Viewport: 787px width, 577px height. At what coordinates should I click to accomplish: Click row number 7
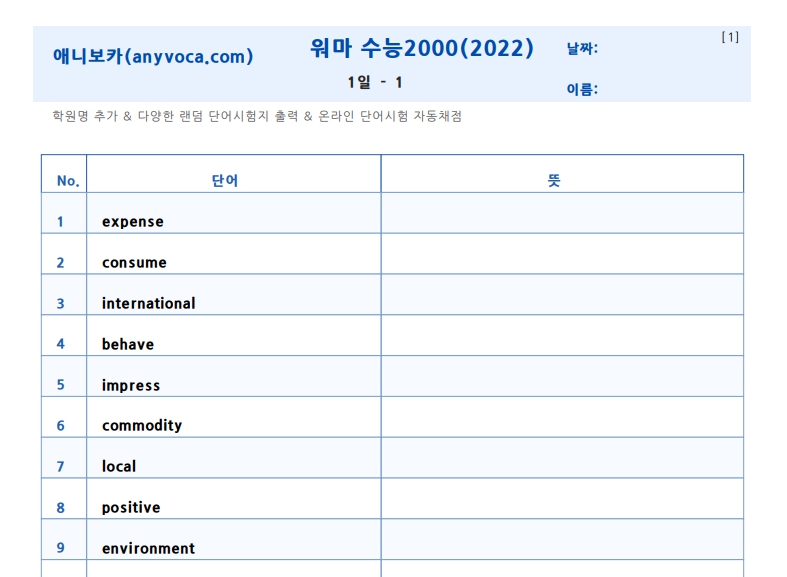point(60,467)
